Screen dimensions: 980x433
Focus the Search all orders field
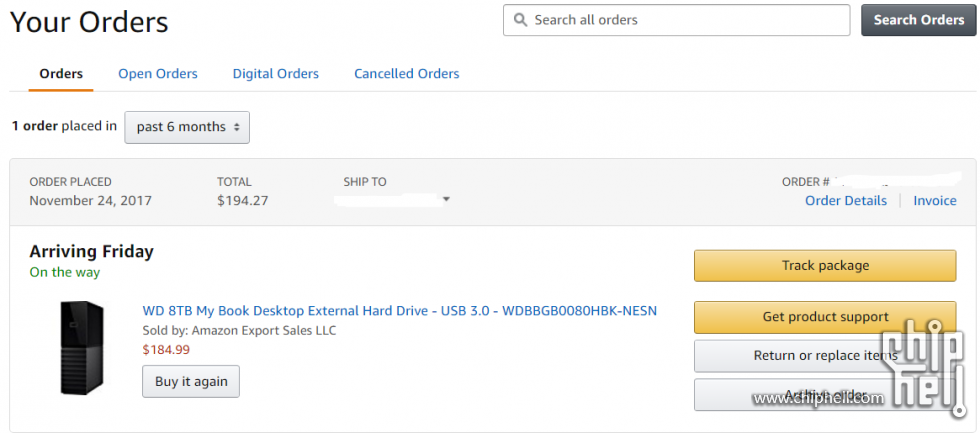[x=676, y=20]
